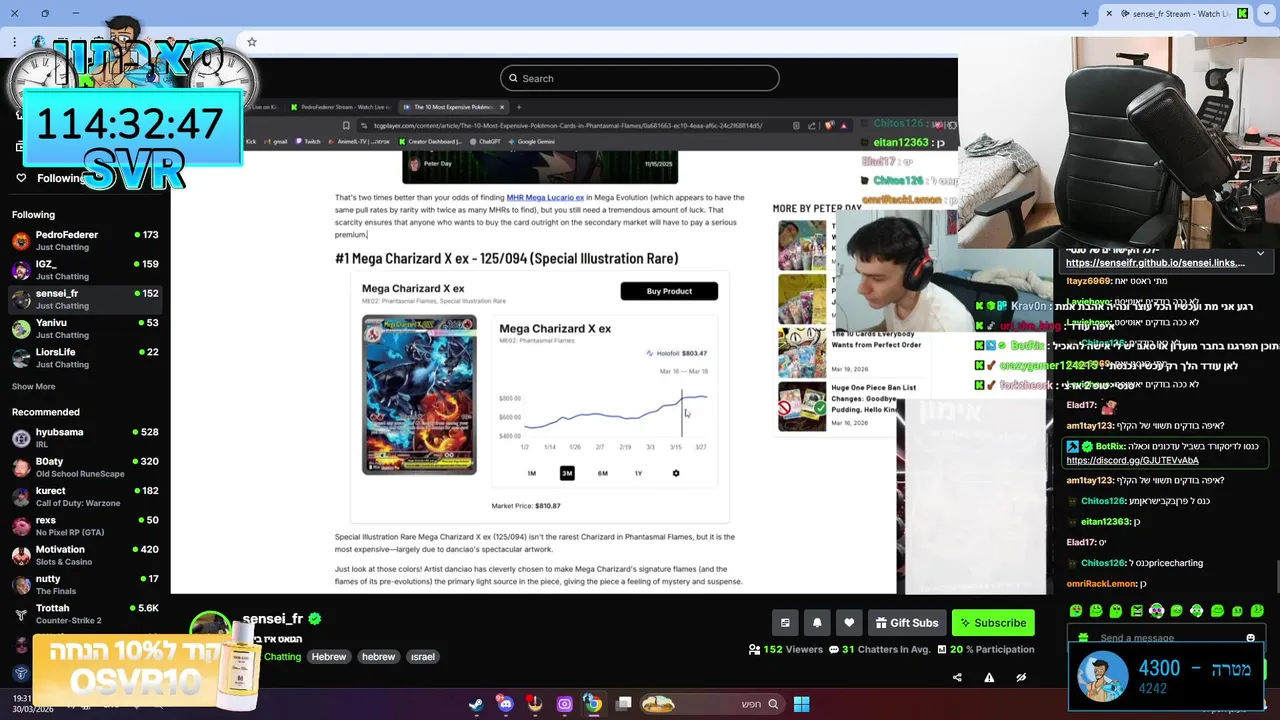Open recommended channel Trottah
1280x720 pixels.
point(85,614)
